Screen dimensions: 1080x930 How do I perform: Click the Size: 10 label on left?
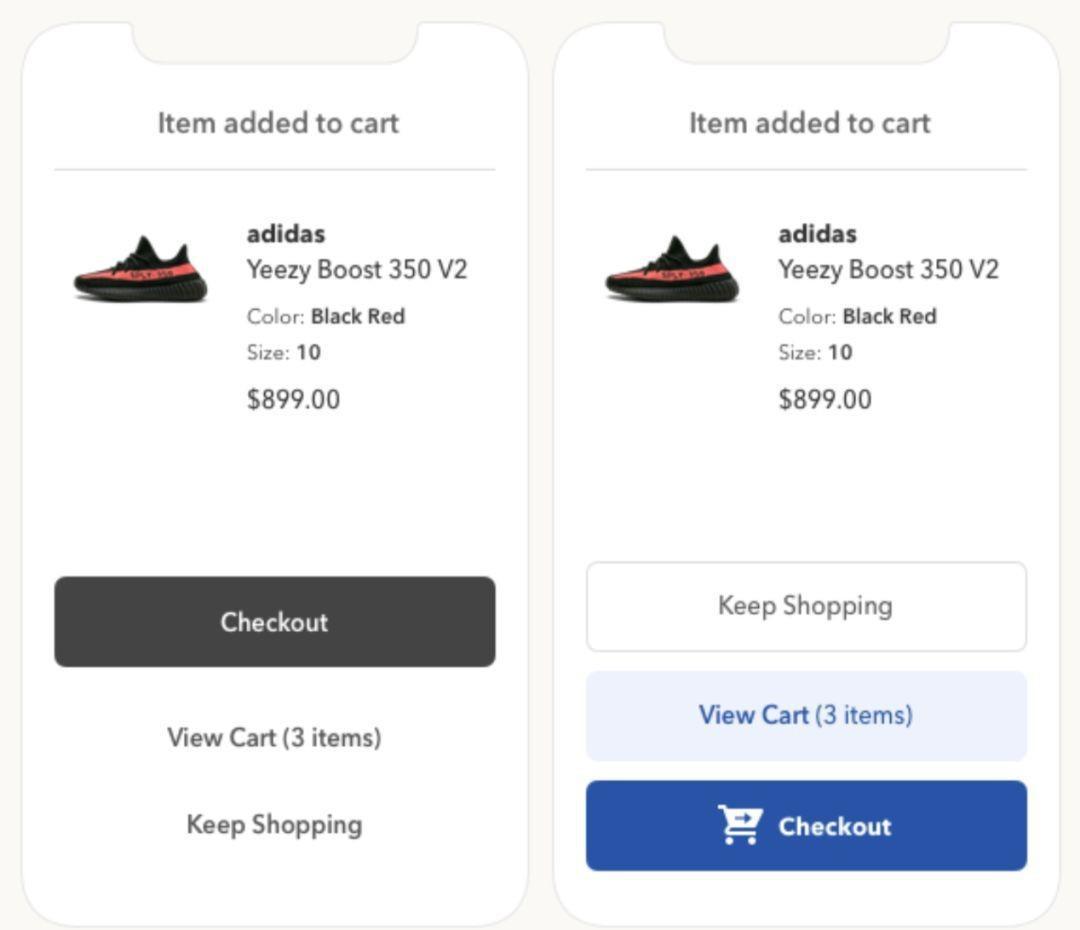coord(284,352)
